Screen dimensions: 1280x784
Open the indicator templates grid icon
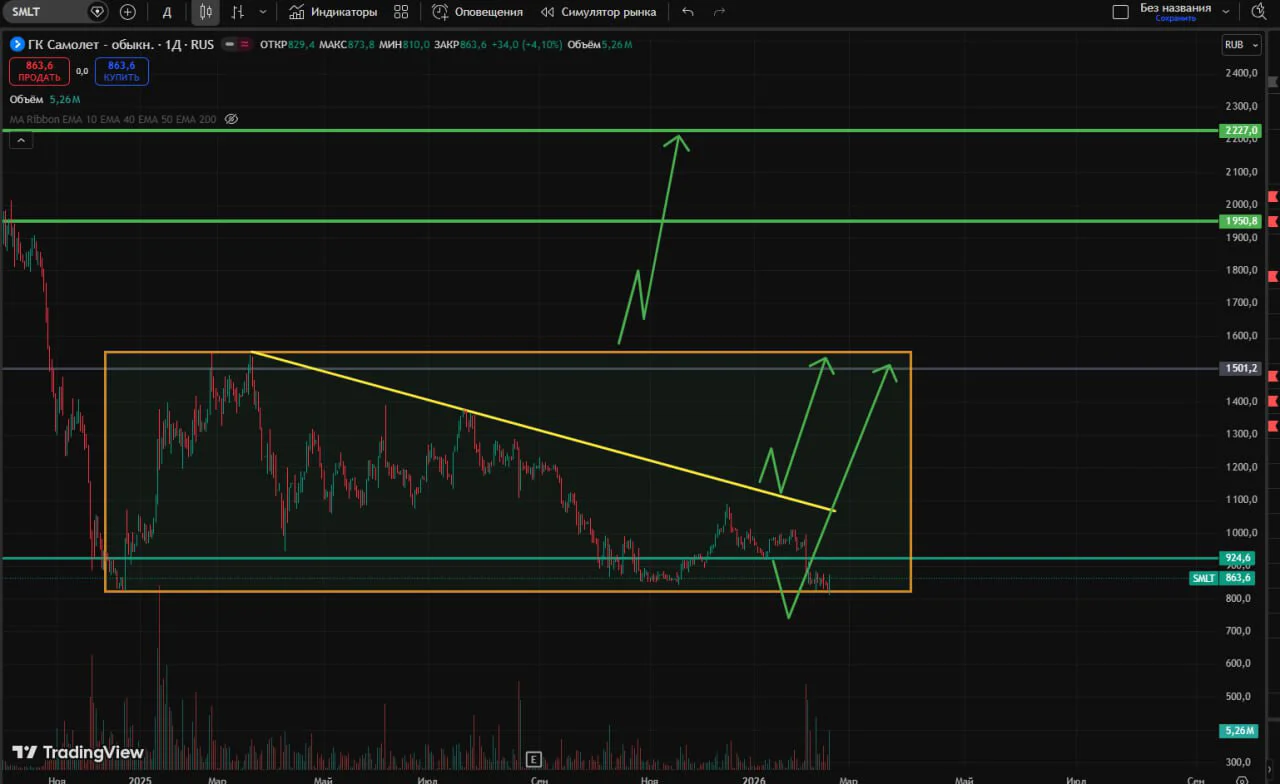[401, 12]
